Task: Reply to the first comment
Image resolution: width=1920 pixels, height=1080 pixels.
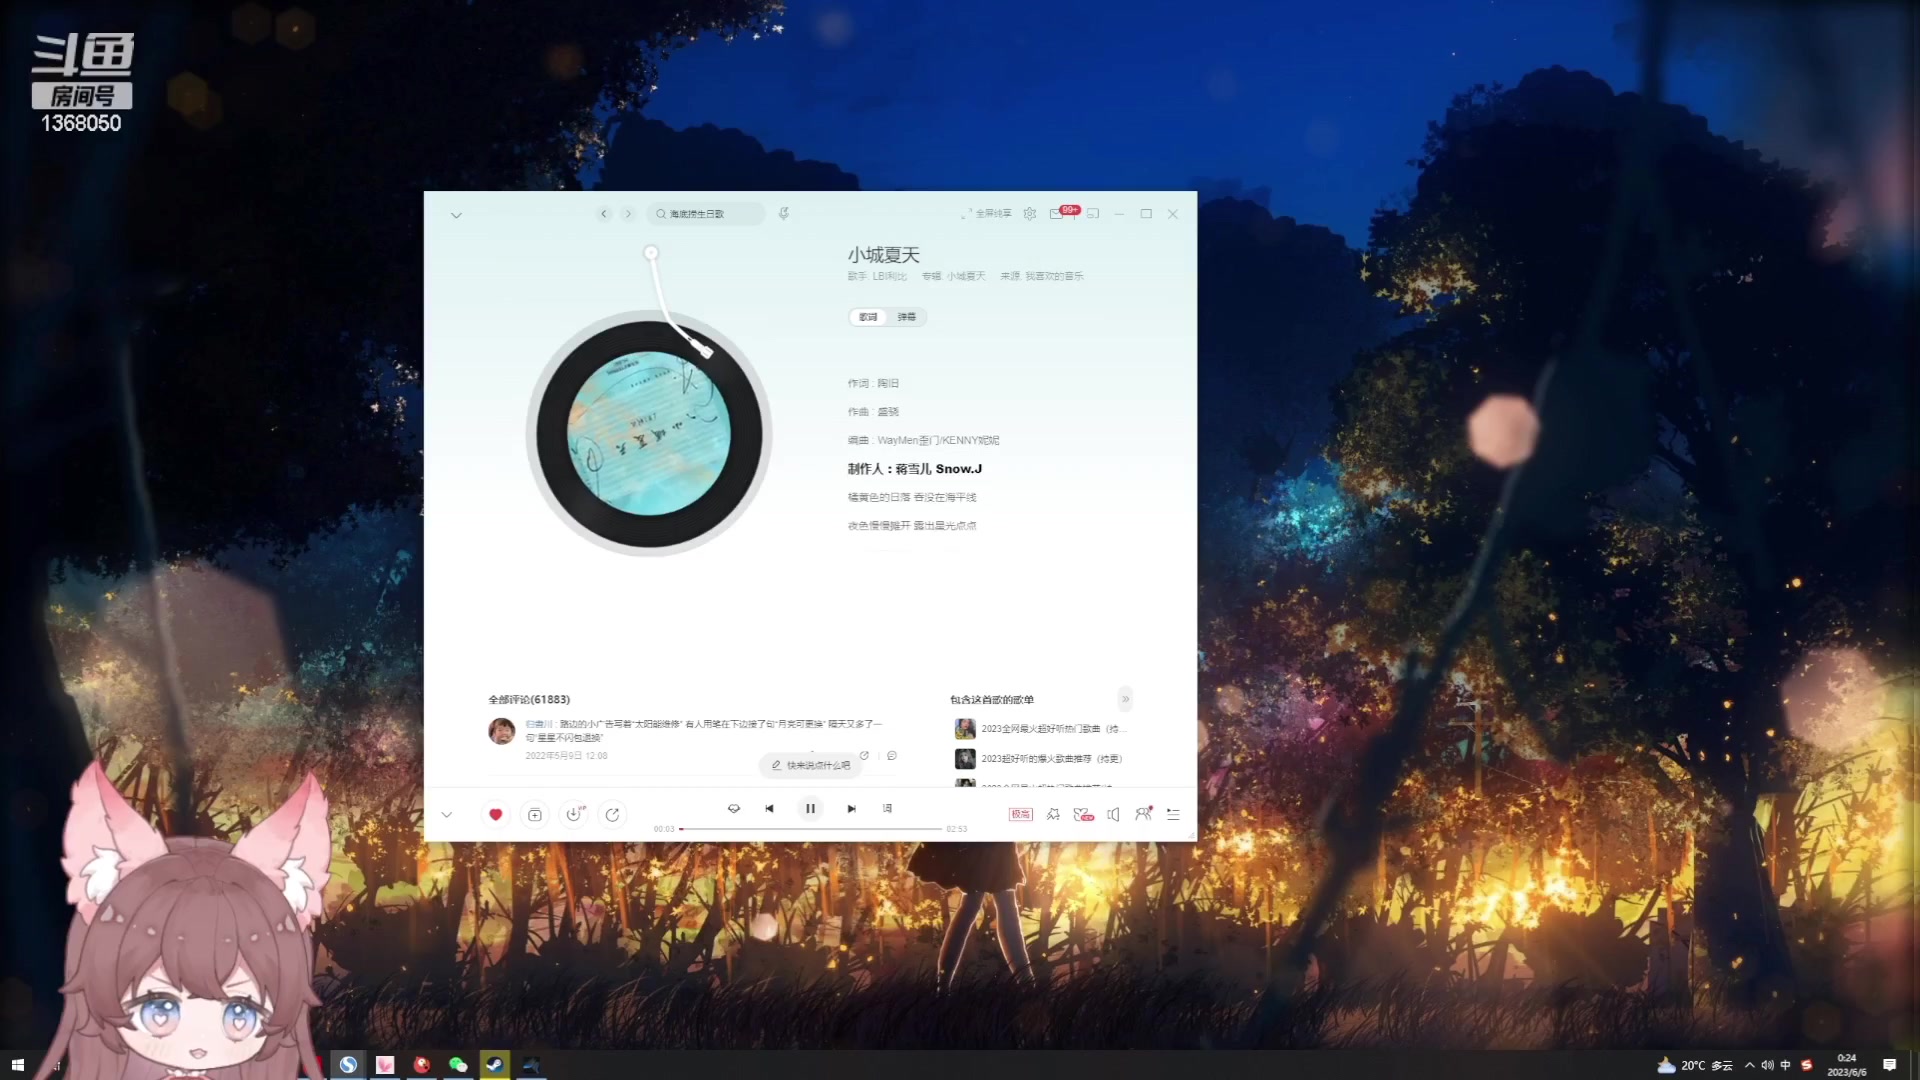Action: 892,756
